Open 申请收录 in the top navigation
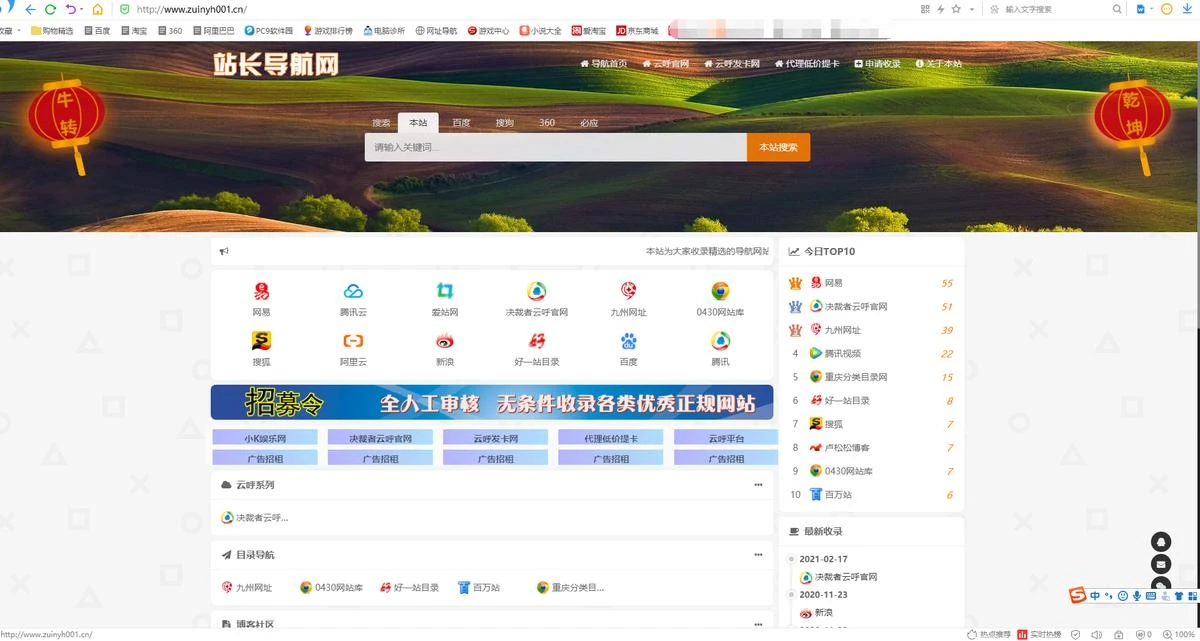The width and height of the screenshot is (1200, 641). [877, 64]
